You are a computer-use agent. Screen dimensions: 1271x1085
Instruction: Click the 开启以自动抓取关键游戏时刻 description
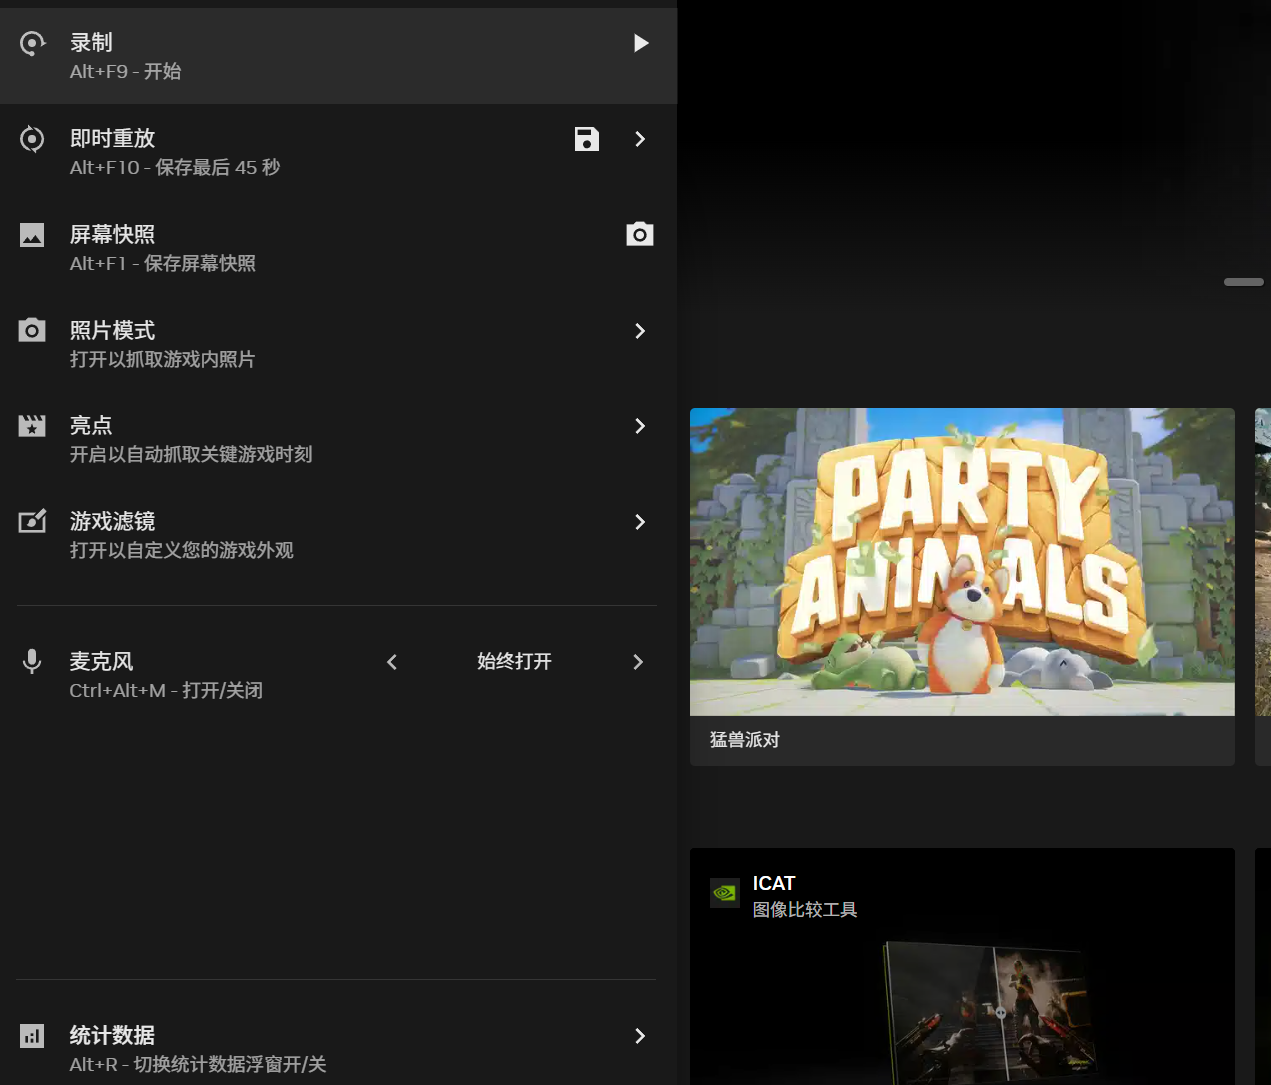tap(191, 455)
